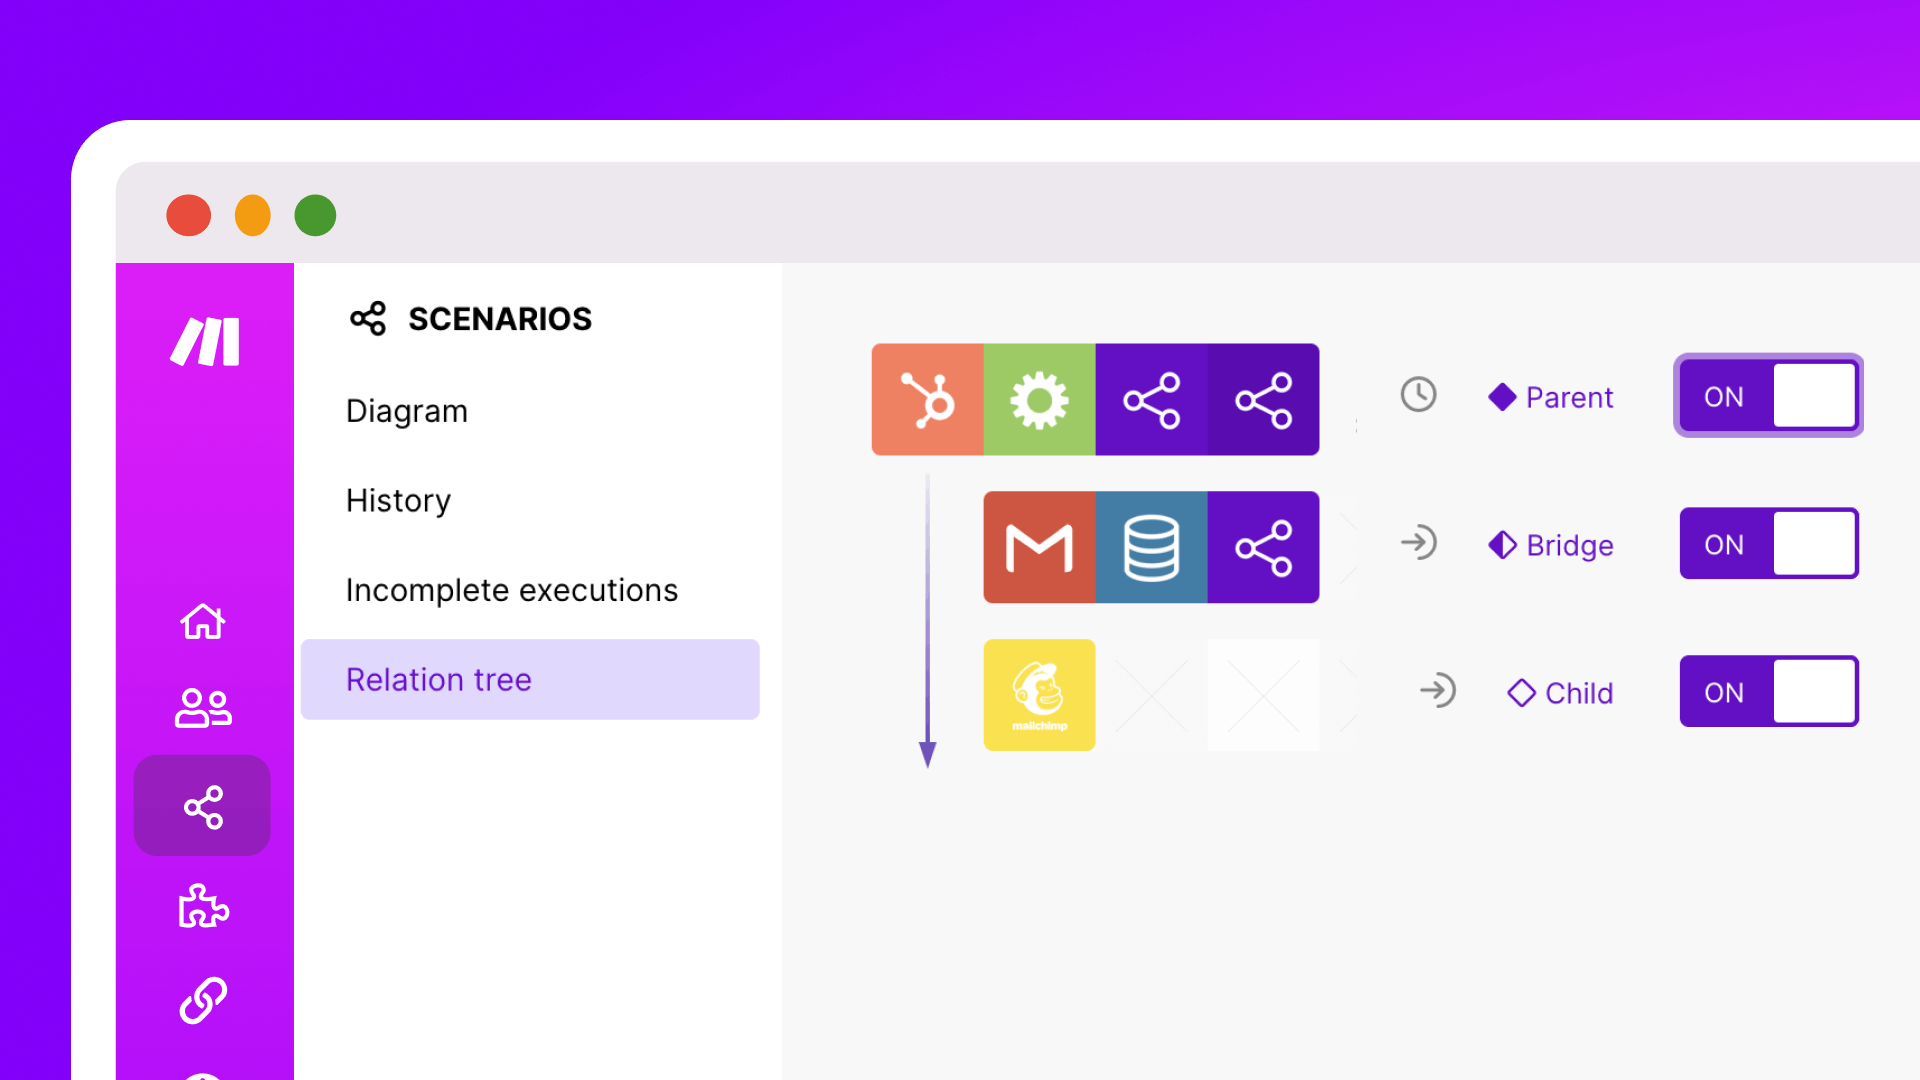The image size is (1920, 1080).
Task: Switch off the Child scenario toggle
Action: click(x=1768, y=692)
